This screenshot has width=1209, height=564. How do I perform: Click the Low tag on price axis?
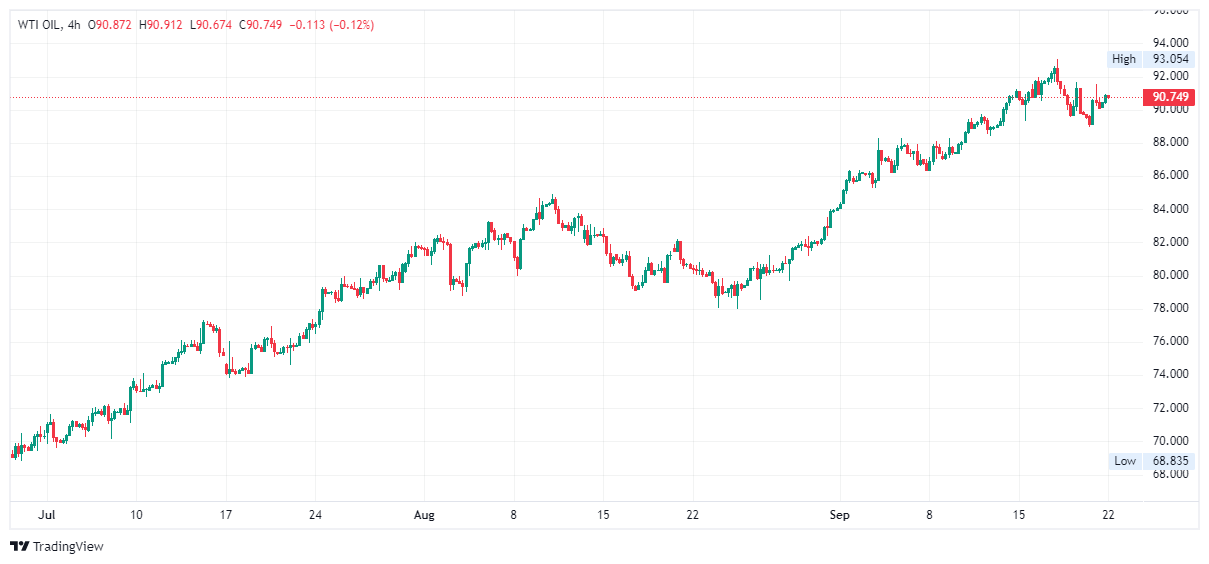1125,461
